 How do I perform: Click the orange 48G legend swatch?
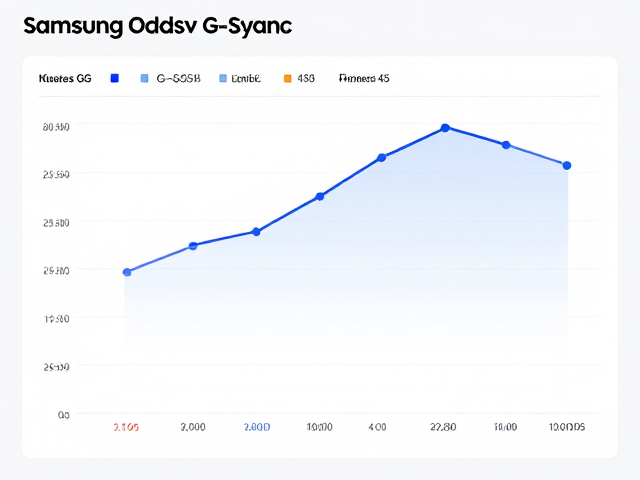tap(288, 78)
